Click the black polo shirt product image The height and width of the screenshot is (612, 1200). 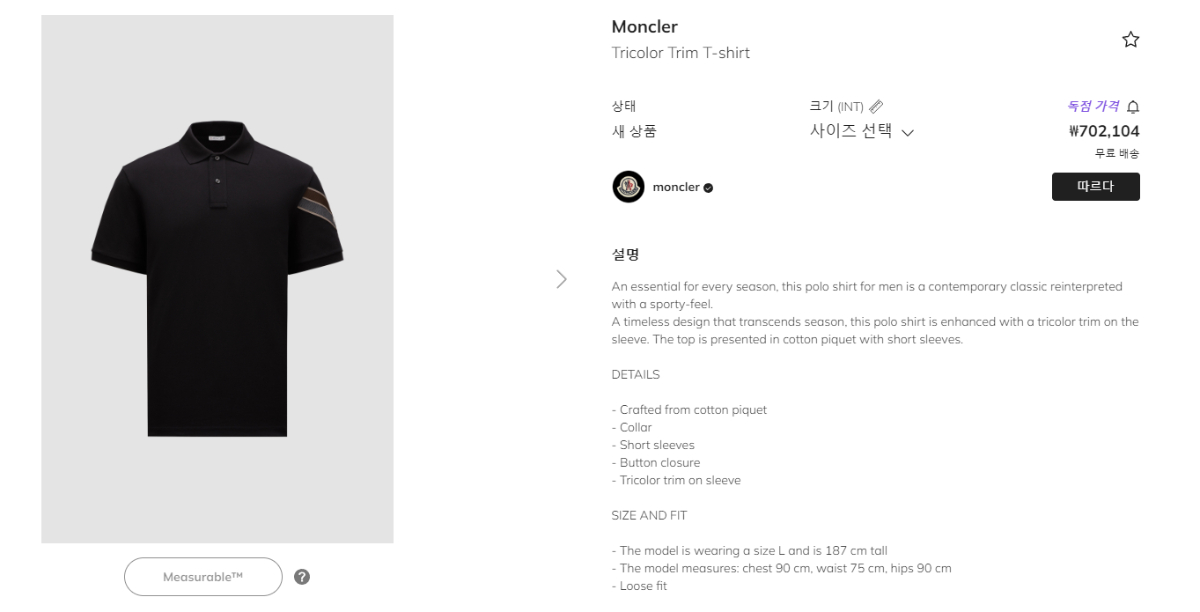tap(217, 279)
